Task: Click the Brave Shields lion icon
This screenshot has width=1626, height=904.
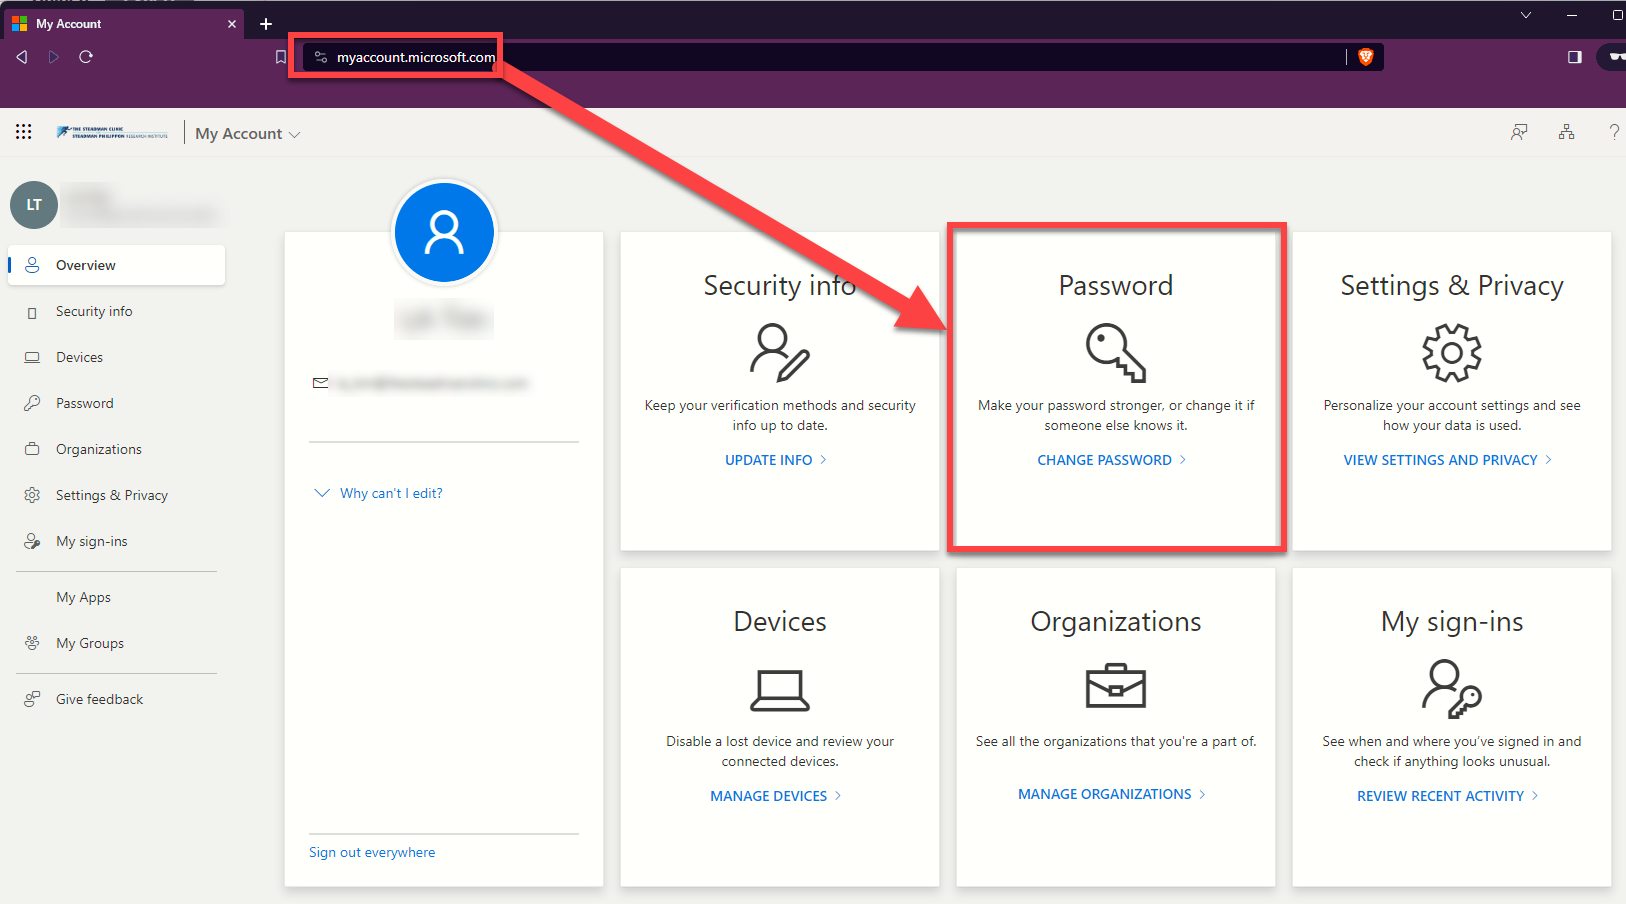Action: click(1366, 57)
